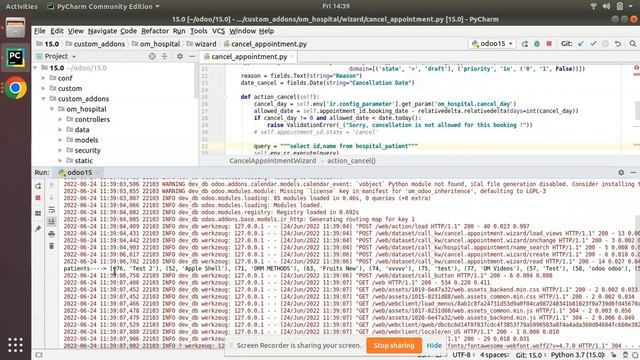Click CancelAppointmentWizard breadcrumb below the editor
640x360 pixels.
273,160
